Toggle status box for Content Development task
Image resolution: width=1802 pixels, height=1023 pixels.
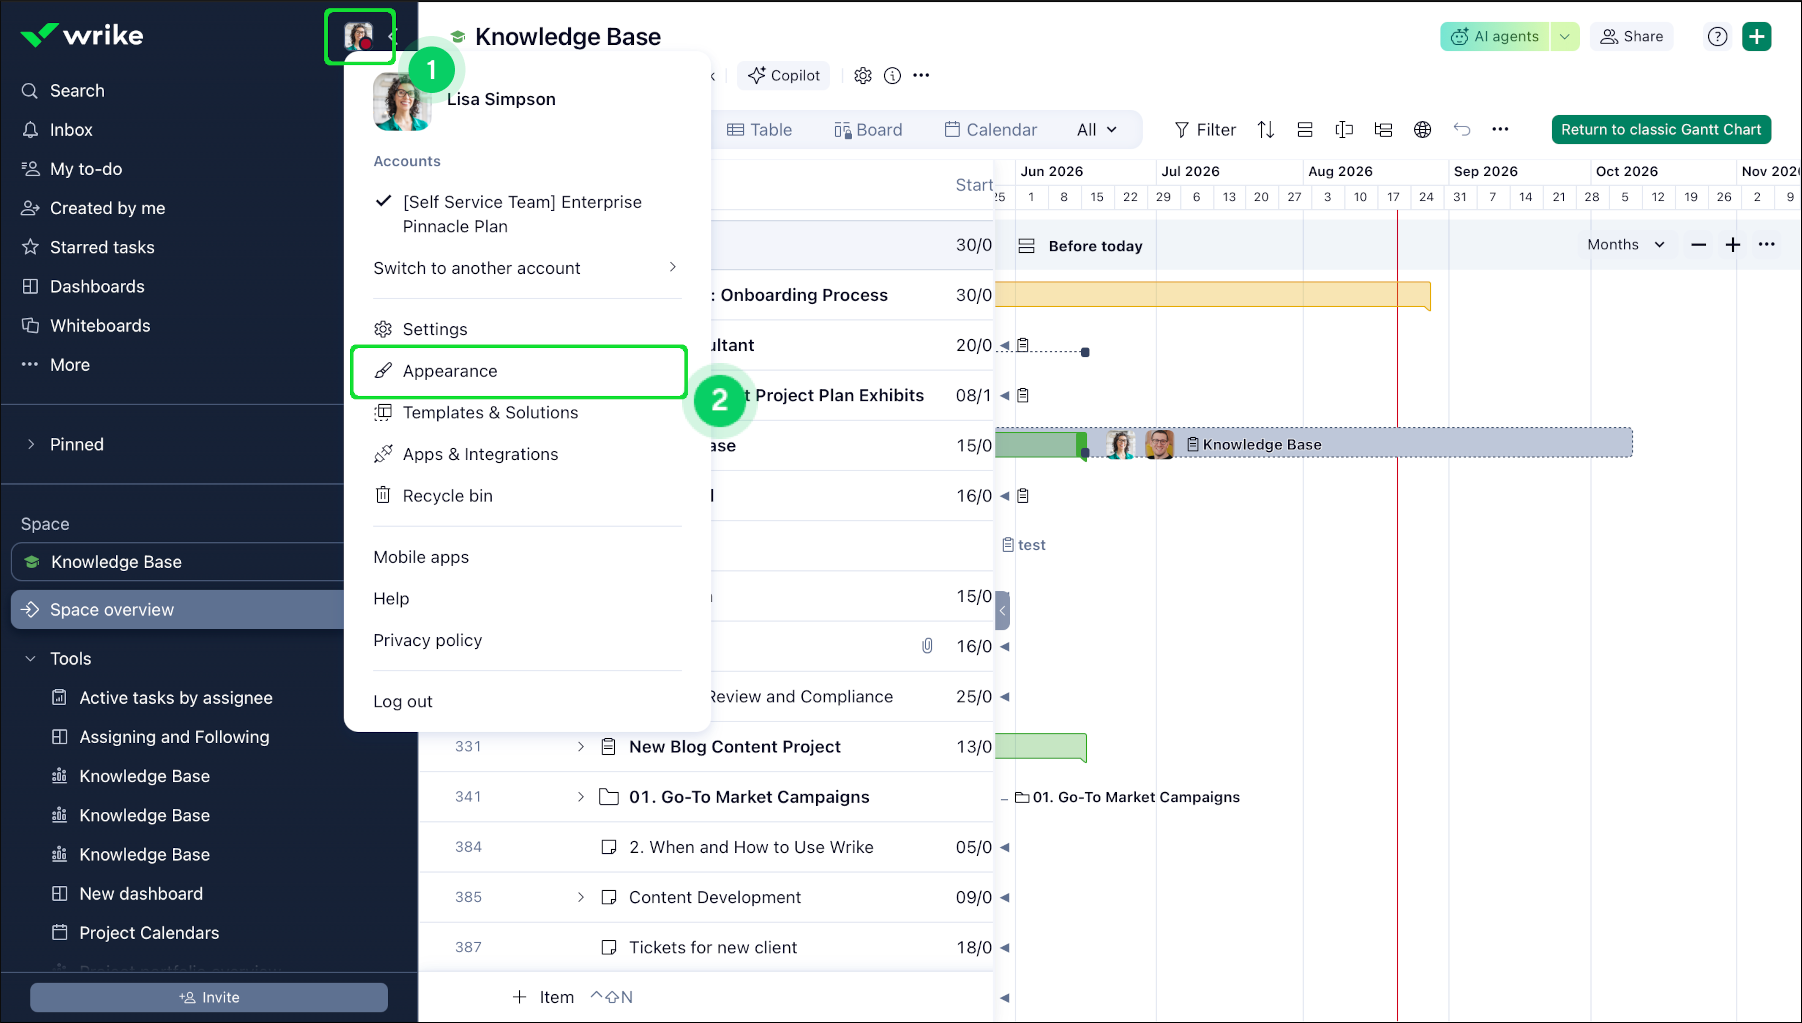tap(609, 898)
